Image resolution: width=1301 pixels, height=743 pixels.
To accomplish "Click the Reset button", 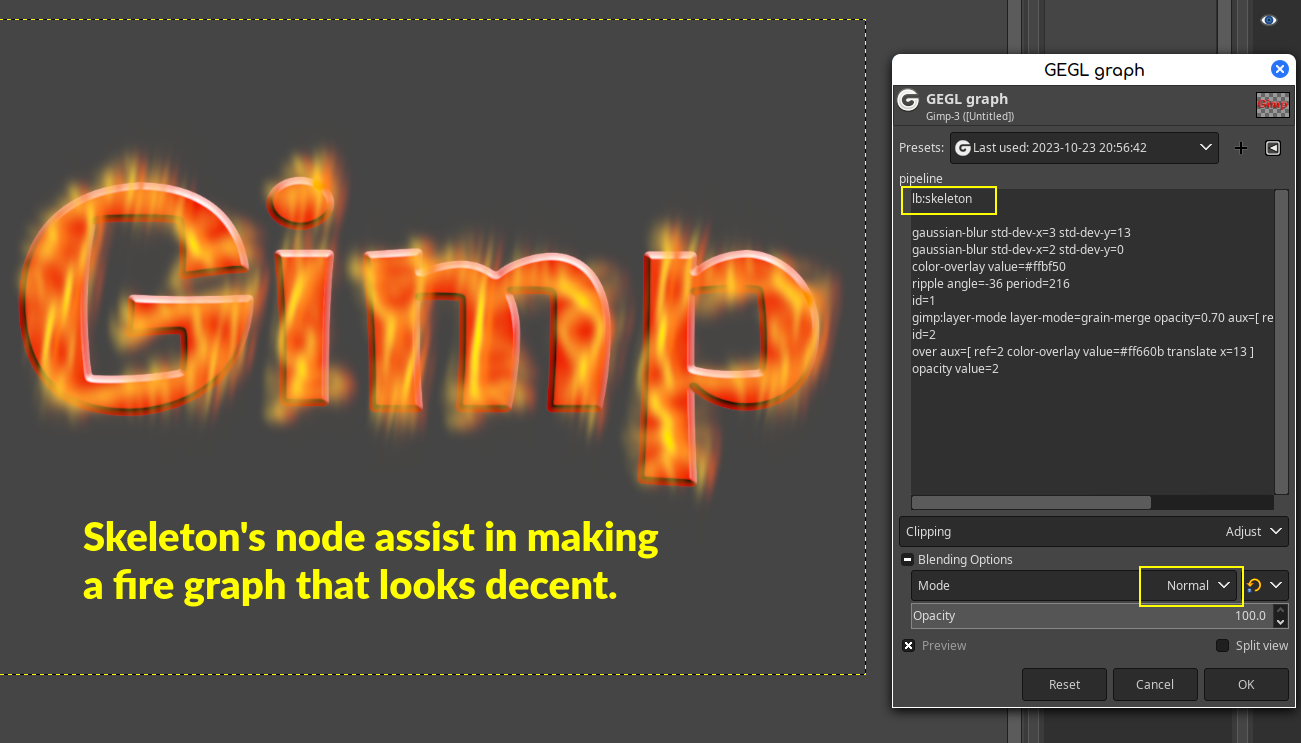I will (x=1064, y=685).
